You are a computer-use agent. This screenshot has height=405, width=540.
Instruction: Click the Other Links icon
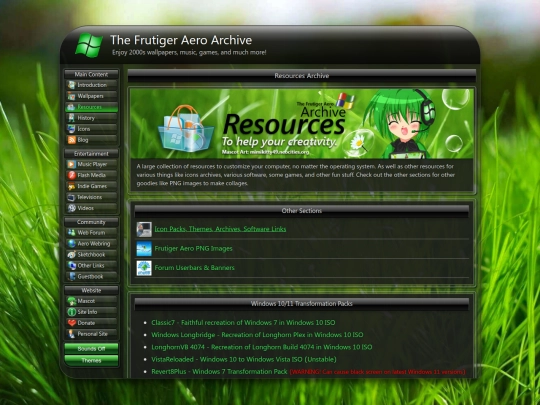coord(71,266)
